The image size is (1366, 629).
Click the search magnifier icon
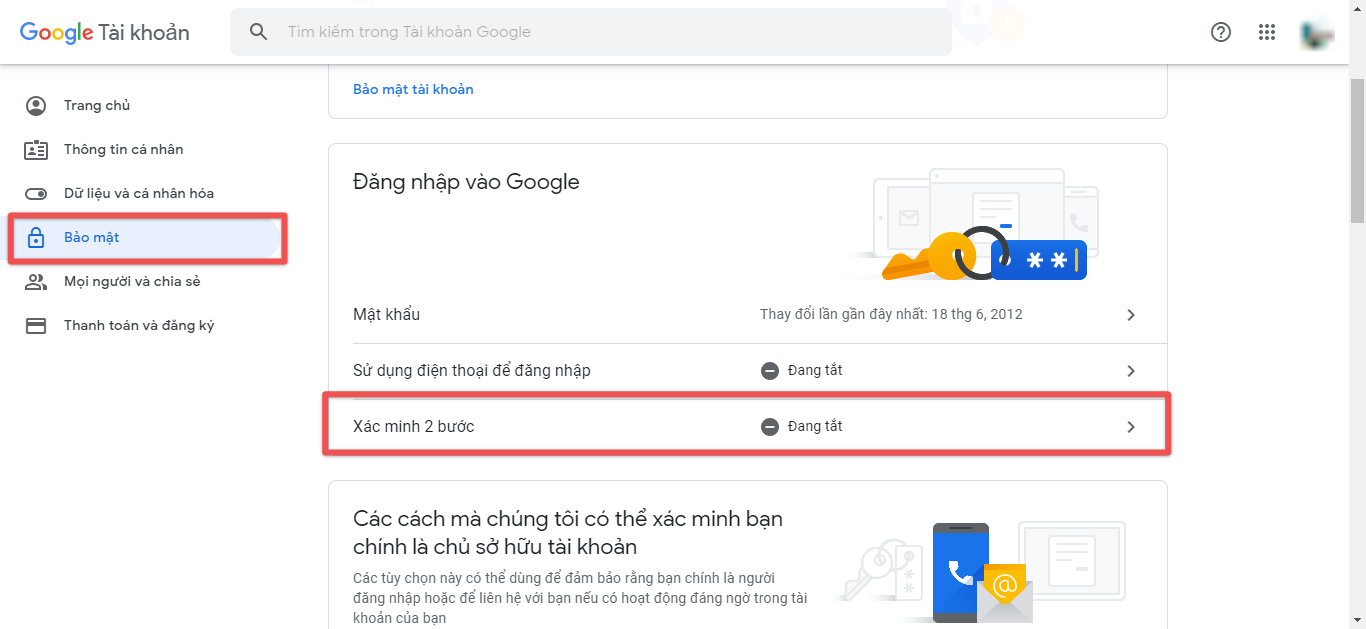point(259,32)
